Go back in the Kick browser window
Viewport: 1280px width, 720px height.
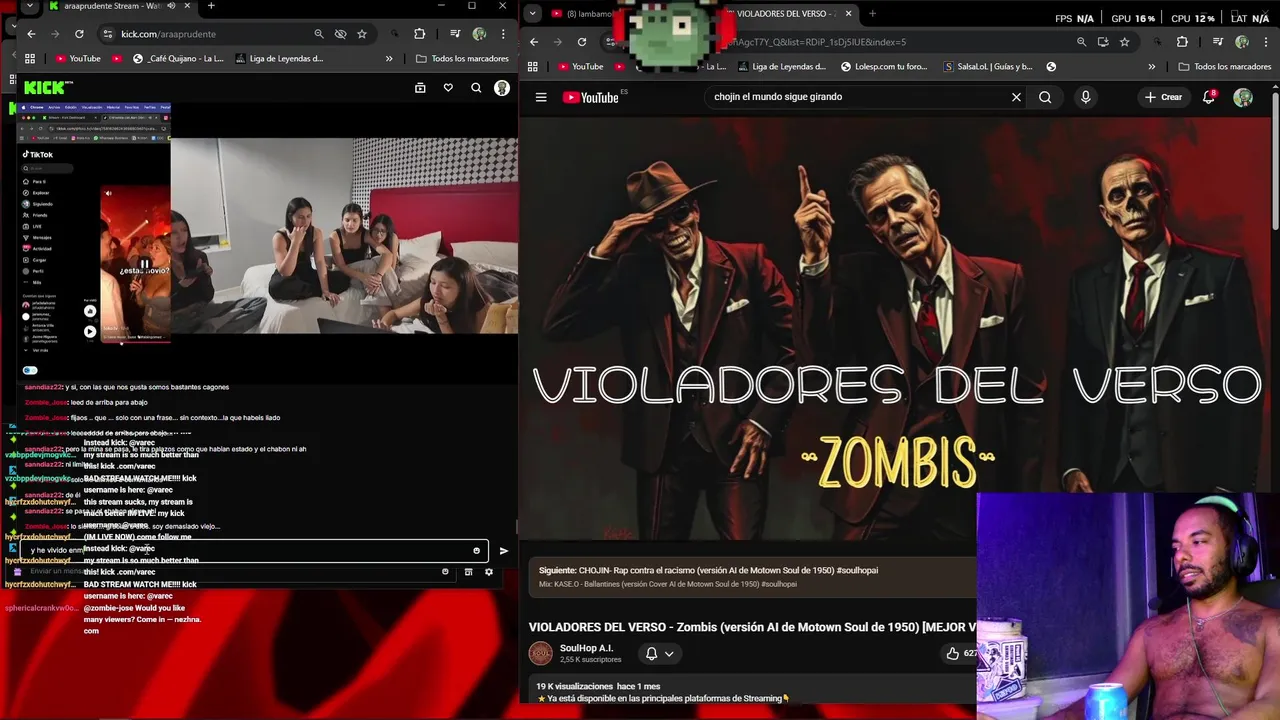pyautogui.click(x=32, y=34)
